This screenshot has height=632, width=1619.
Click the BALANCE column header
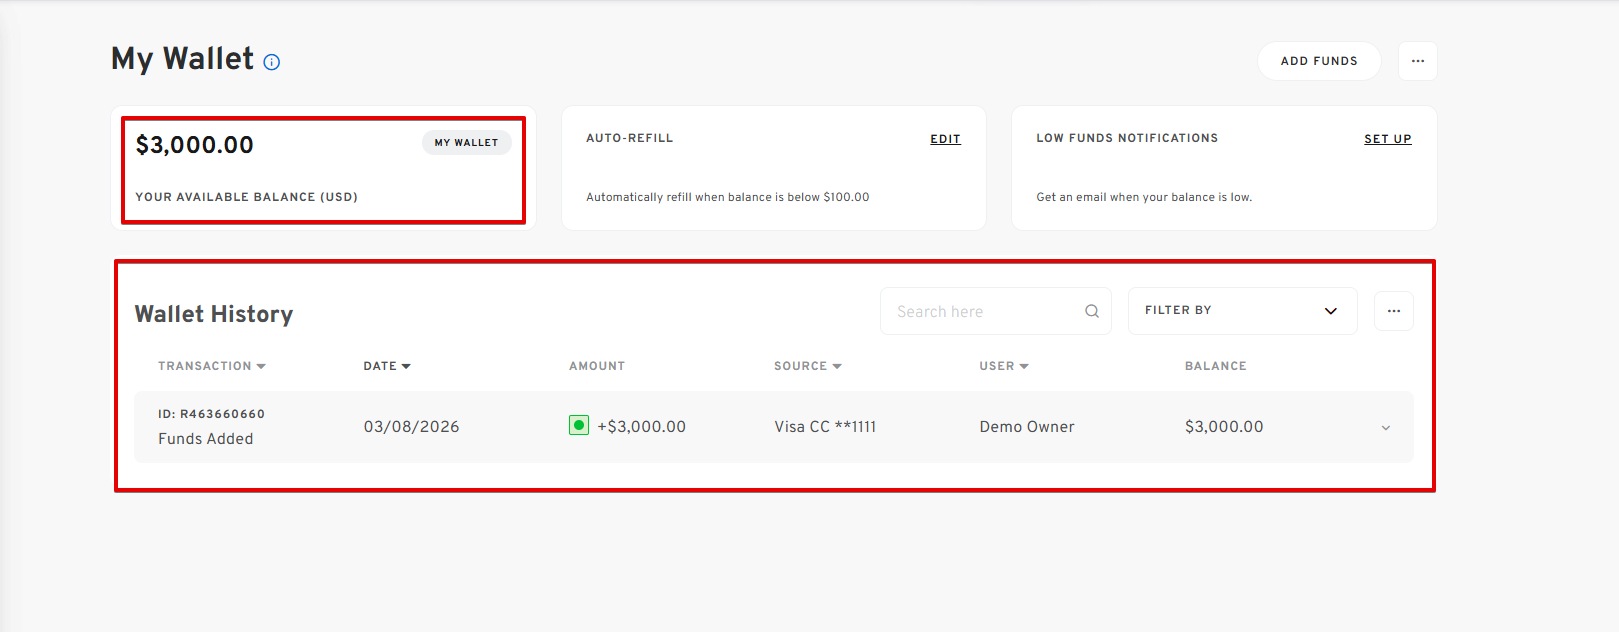point(1215,366)
